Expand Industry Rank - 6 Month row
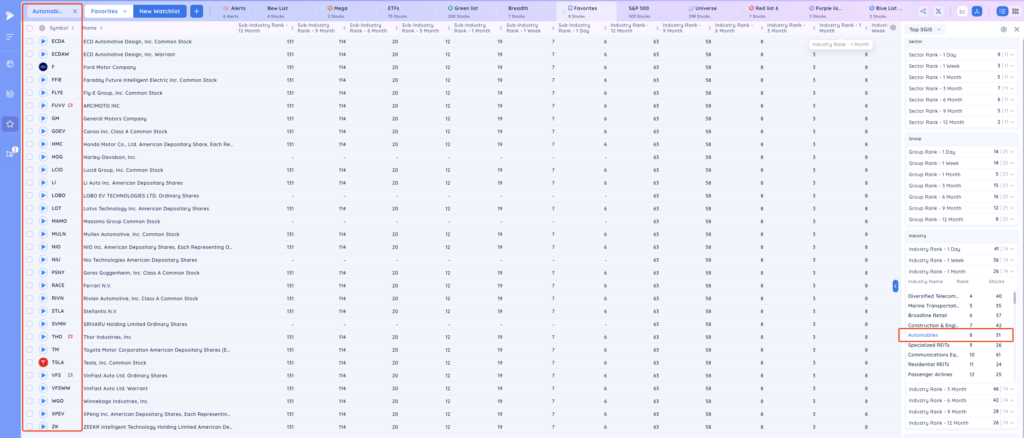Image resolution: width=1024 pixels, height=438 pixels. pyautogui.click(x=962, y=400)
